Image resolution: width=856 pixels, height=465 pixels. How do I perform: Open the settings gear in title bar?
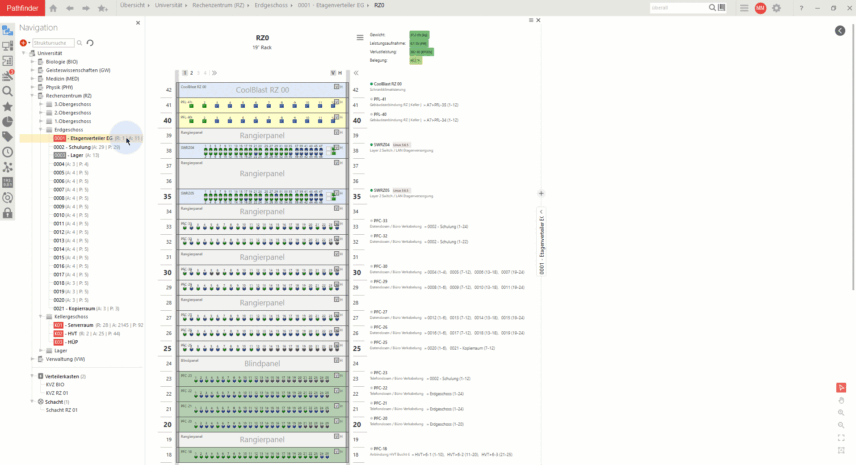click(776, 7)
